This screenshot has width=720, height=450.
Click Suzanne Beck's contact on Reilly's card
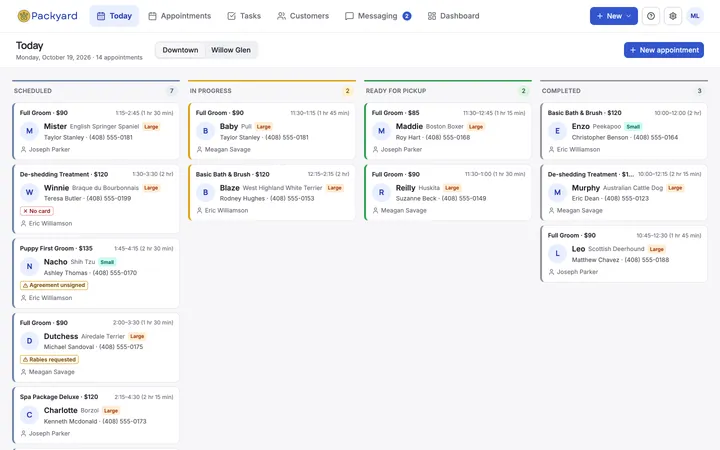(x=441, y=198)
